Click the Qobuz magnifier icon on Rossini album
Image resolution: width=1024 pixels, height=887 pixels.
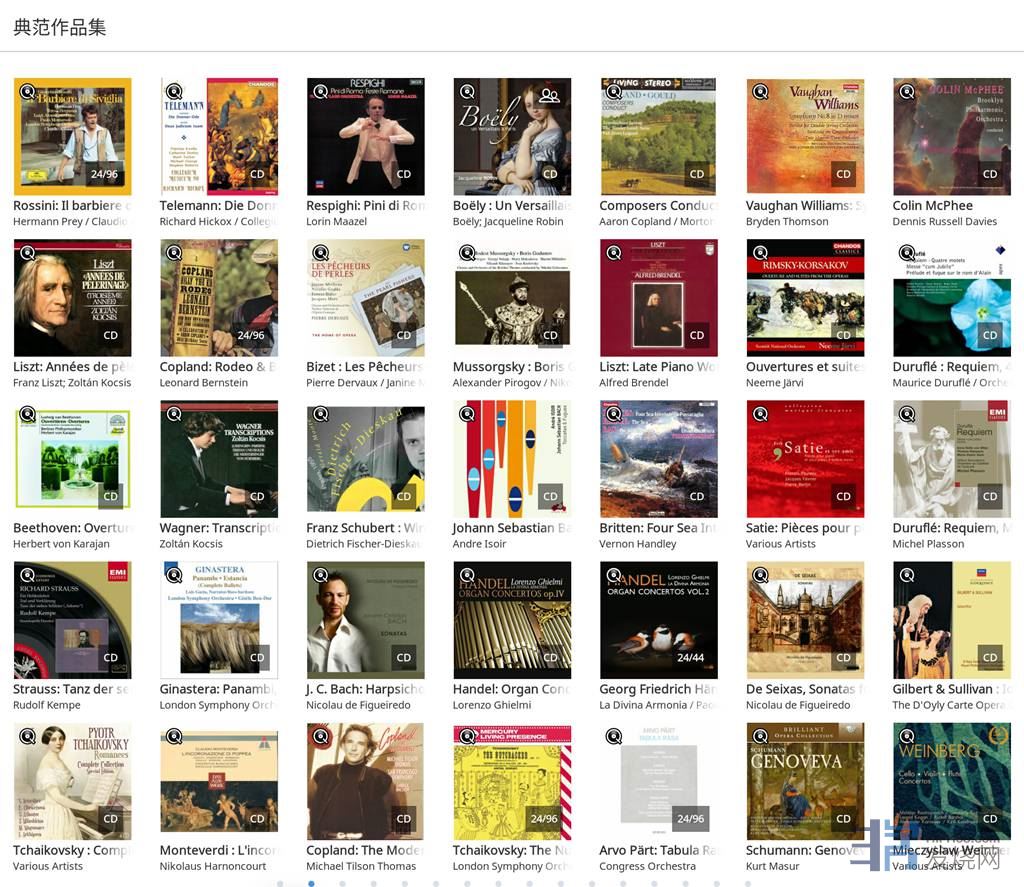[x=27, y=91]
